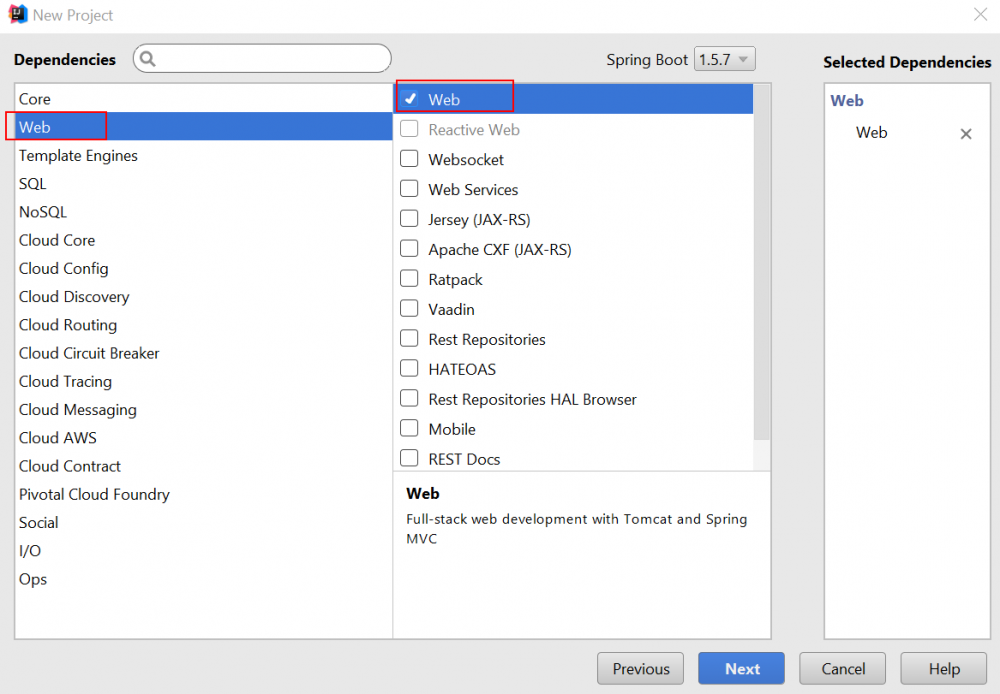
Task: Enable the HATEOAS checkbox
Action: 409,369
